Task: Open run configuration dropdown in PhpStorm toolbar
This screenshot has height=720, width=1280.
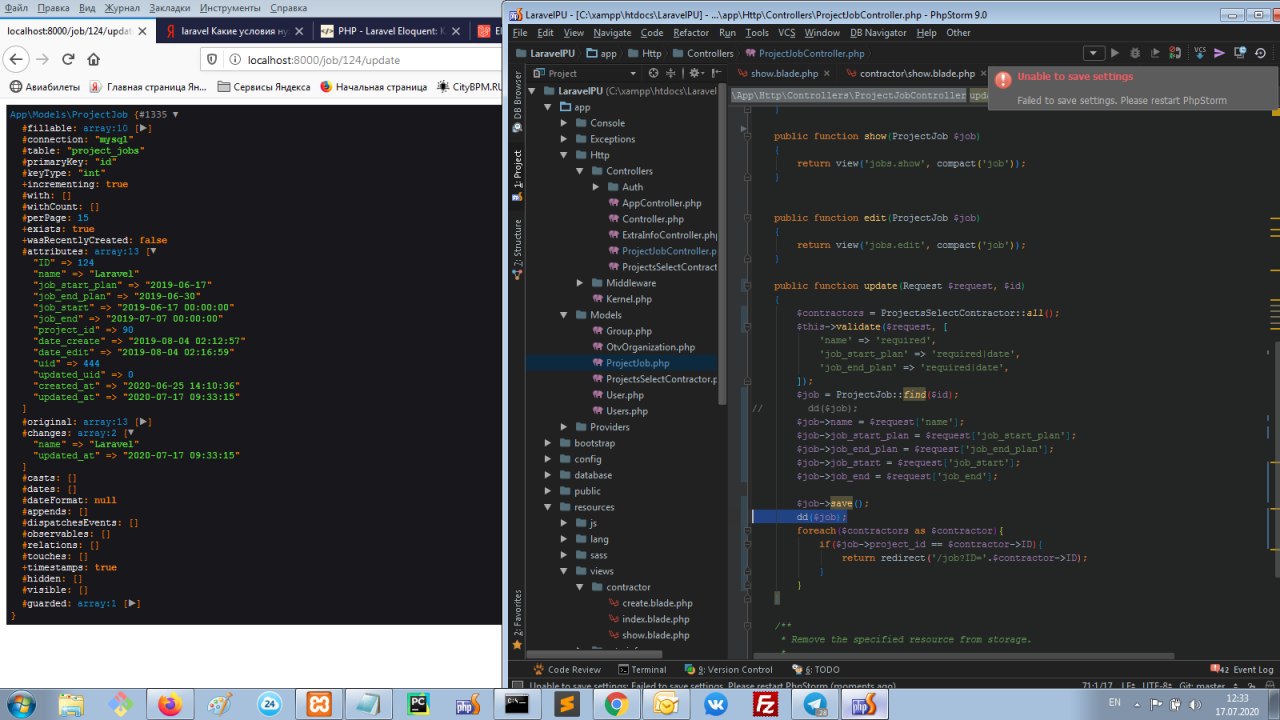Action: coord(1094,53)
